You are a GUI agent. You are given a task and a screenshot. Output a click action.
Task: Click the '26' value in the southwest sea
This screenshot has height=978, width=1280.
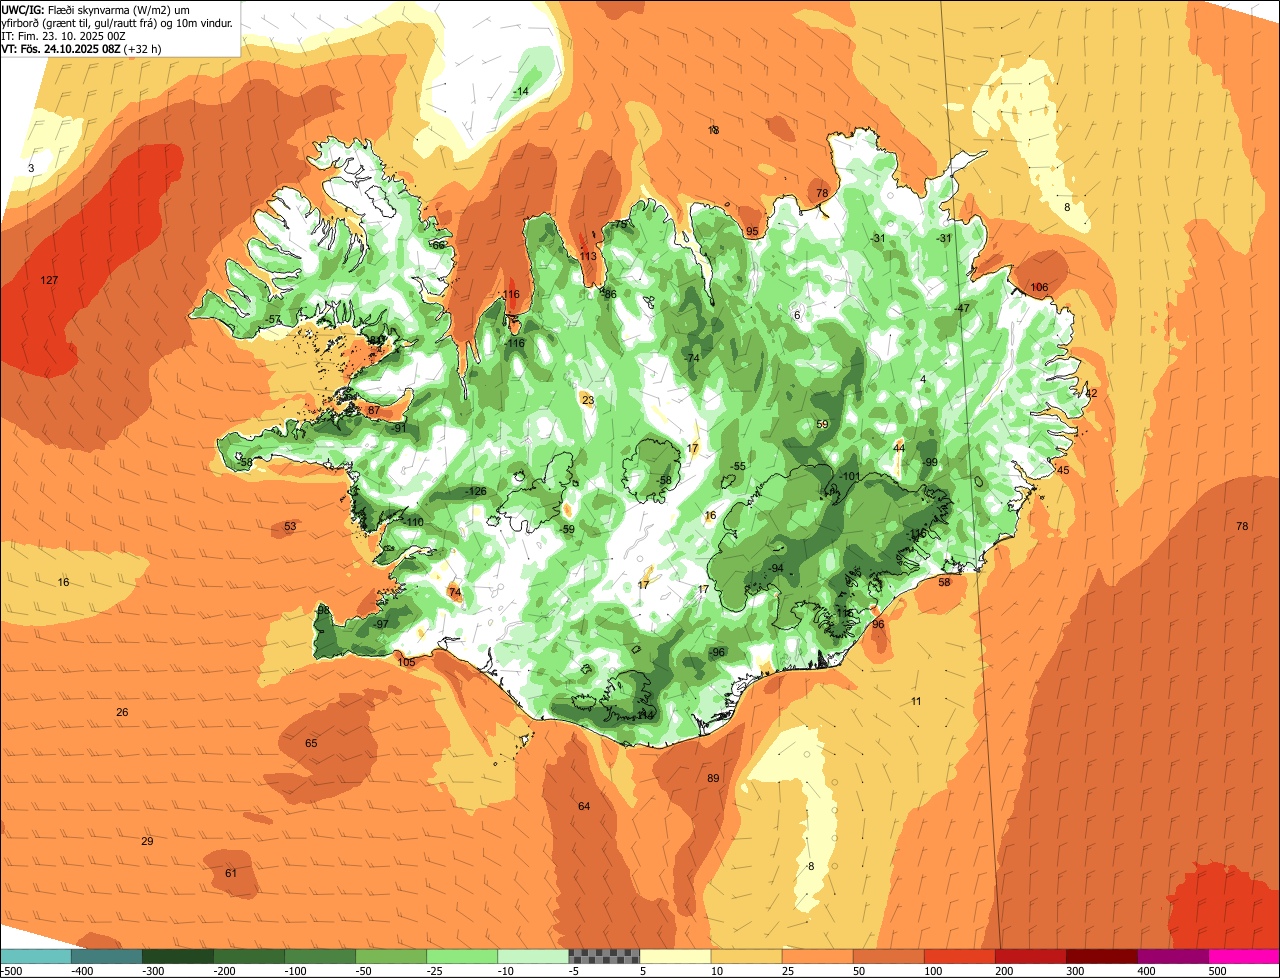(x=122, y=712)
